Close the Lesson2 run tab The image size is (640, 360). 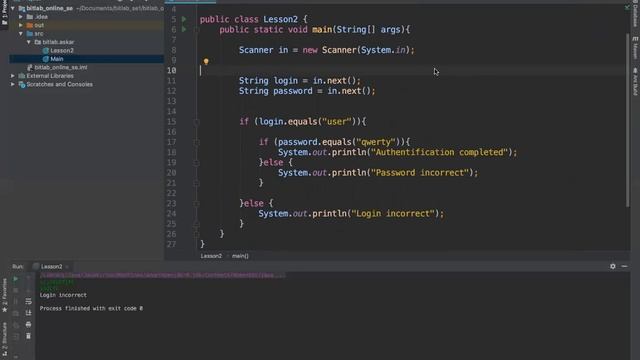point(67,267)
